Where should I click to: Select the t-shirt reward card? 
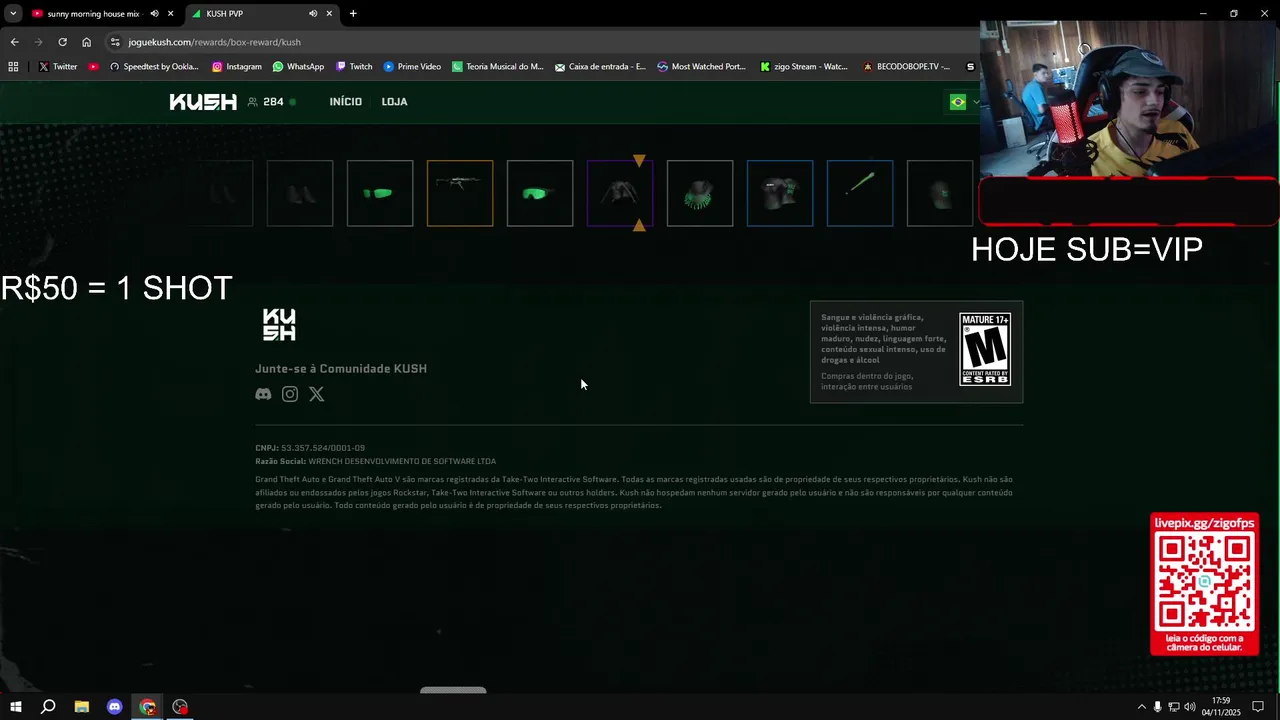[780, 193]
